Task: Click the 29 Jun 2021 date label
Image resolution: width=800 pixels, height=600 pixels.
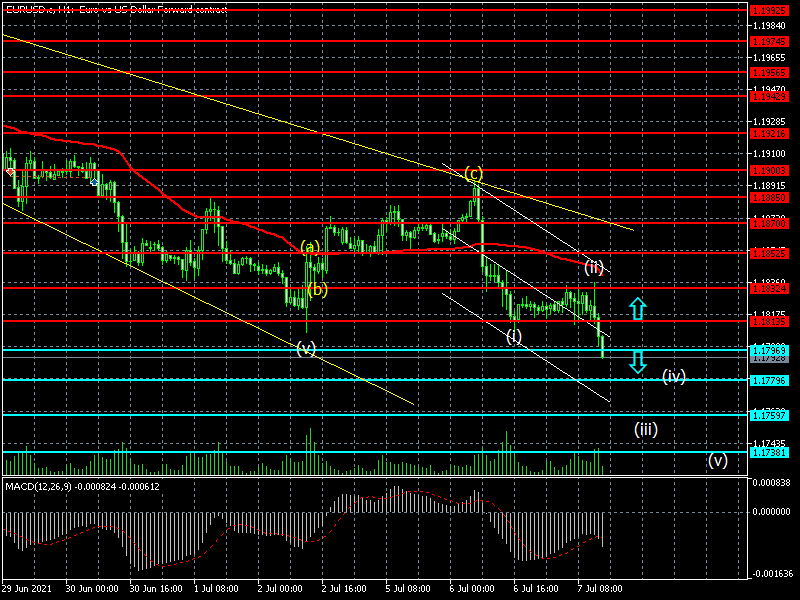Action: pyautogui.click(x=27, y=588)
